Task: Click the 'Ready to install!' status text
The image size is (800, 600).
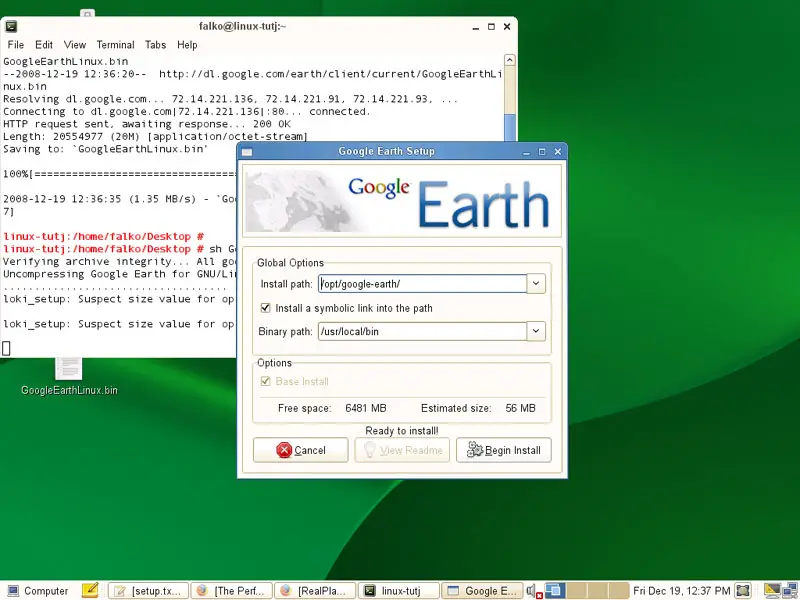Action: [402, 431]
